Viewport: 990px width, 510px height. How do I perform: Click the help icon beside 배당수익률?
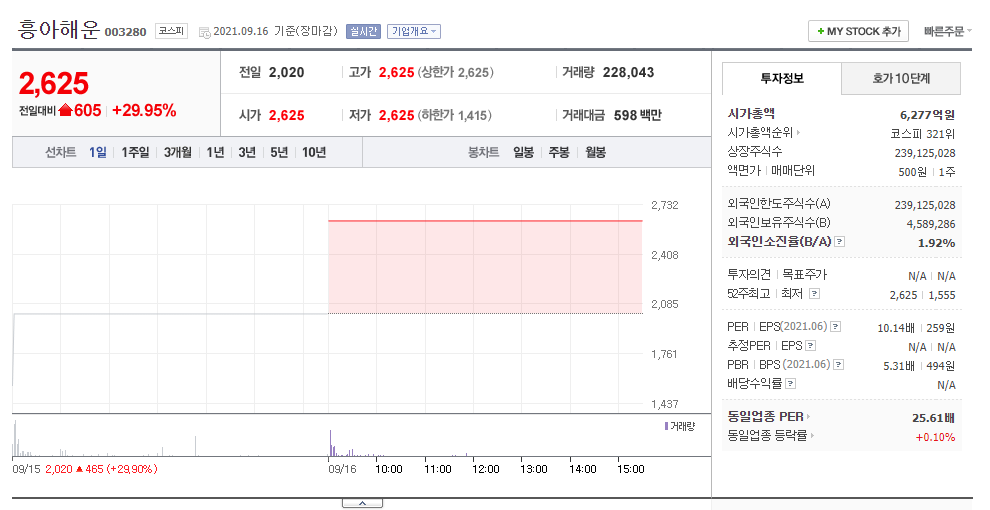[790, 384]
